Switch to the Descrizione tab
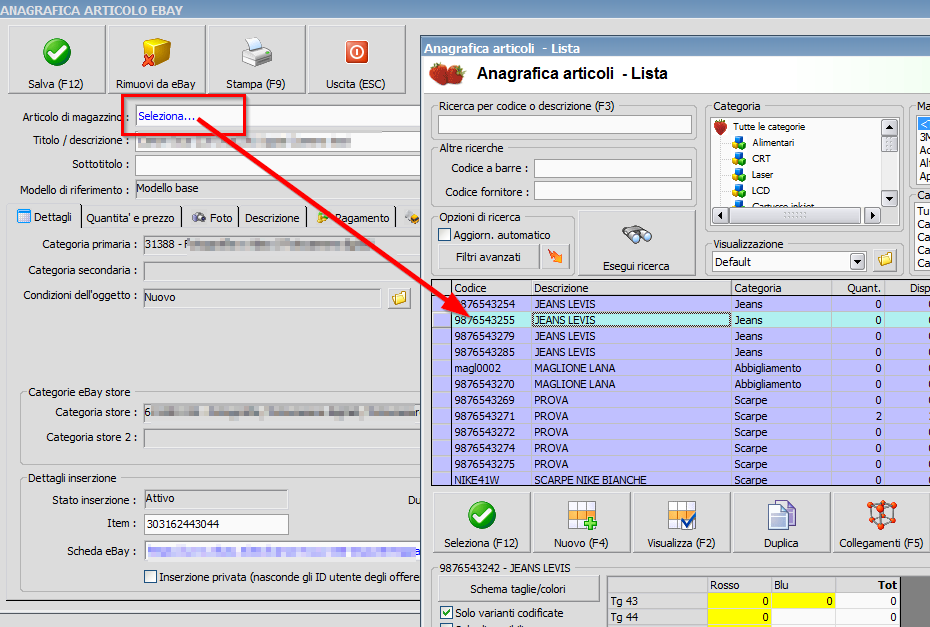Image resolution: width=930 pixels, height=627 pixels. pyautogui.click(x=272, y=218)
